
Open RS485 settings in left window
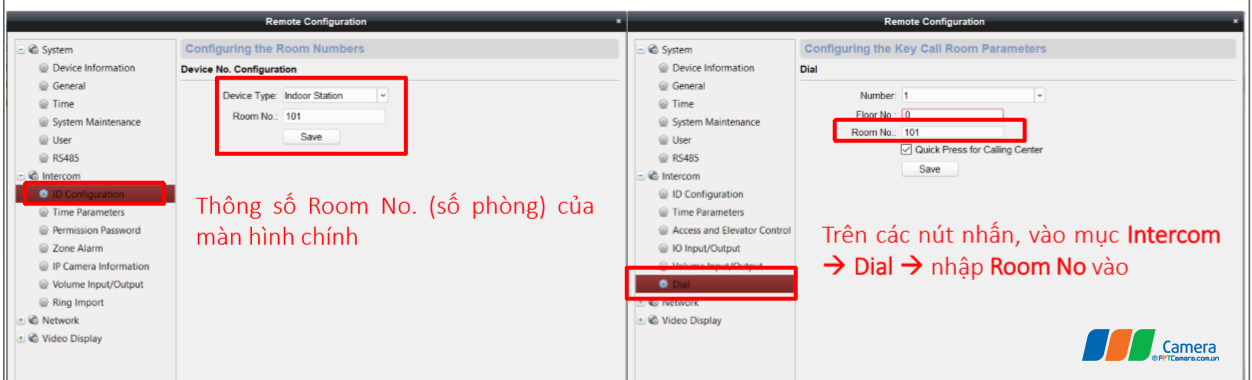(65, 158)
